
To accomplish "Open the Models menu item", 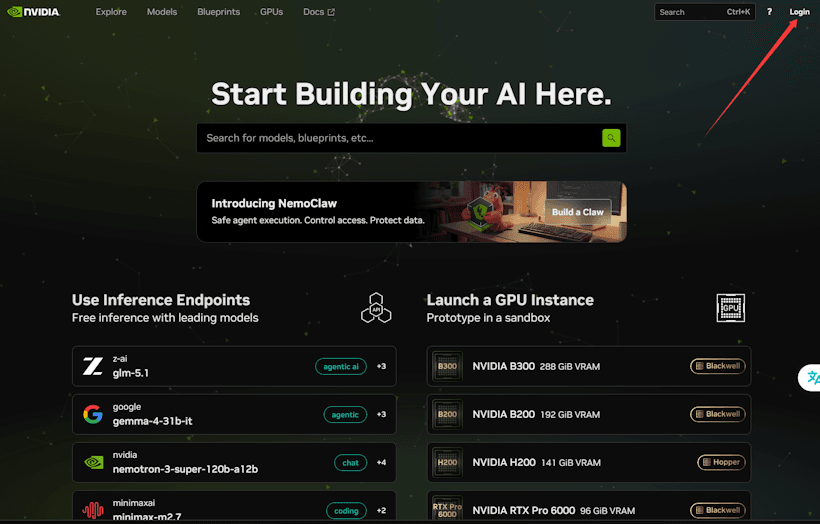I will [162, 12].
